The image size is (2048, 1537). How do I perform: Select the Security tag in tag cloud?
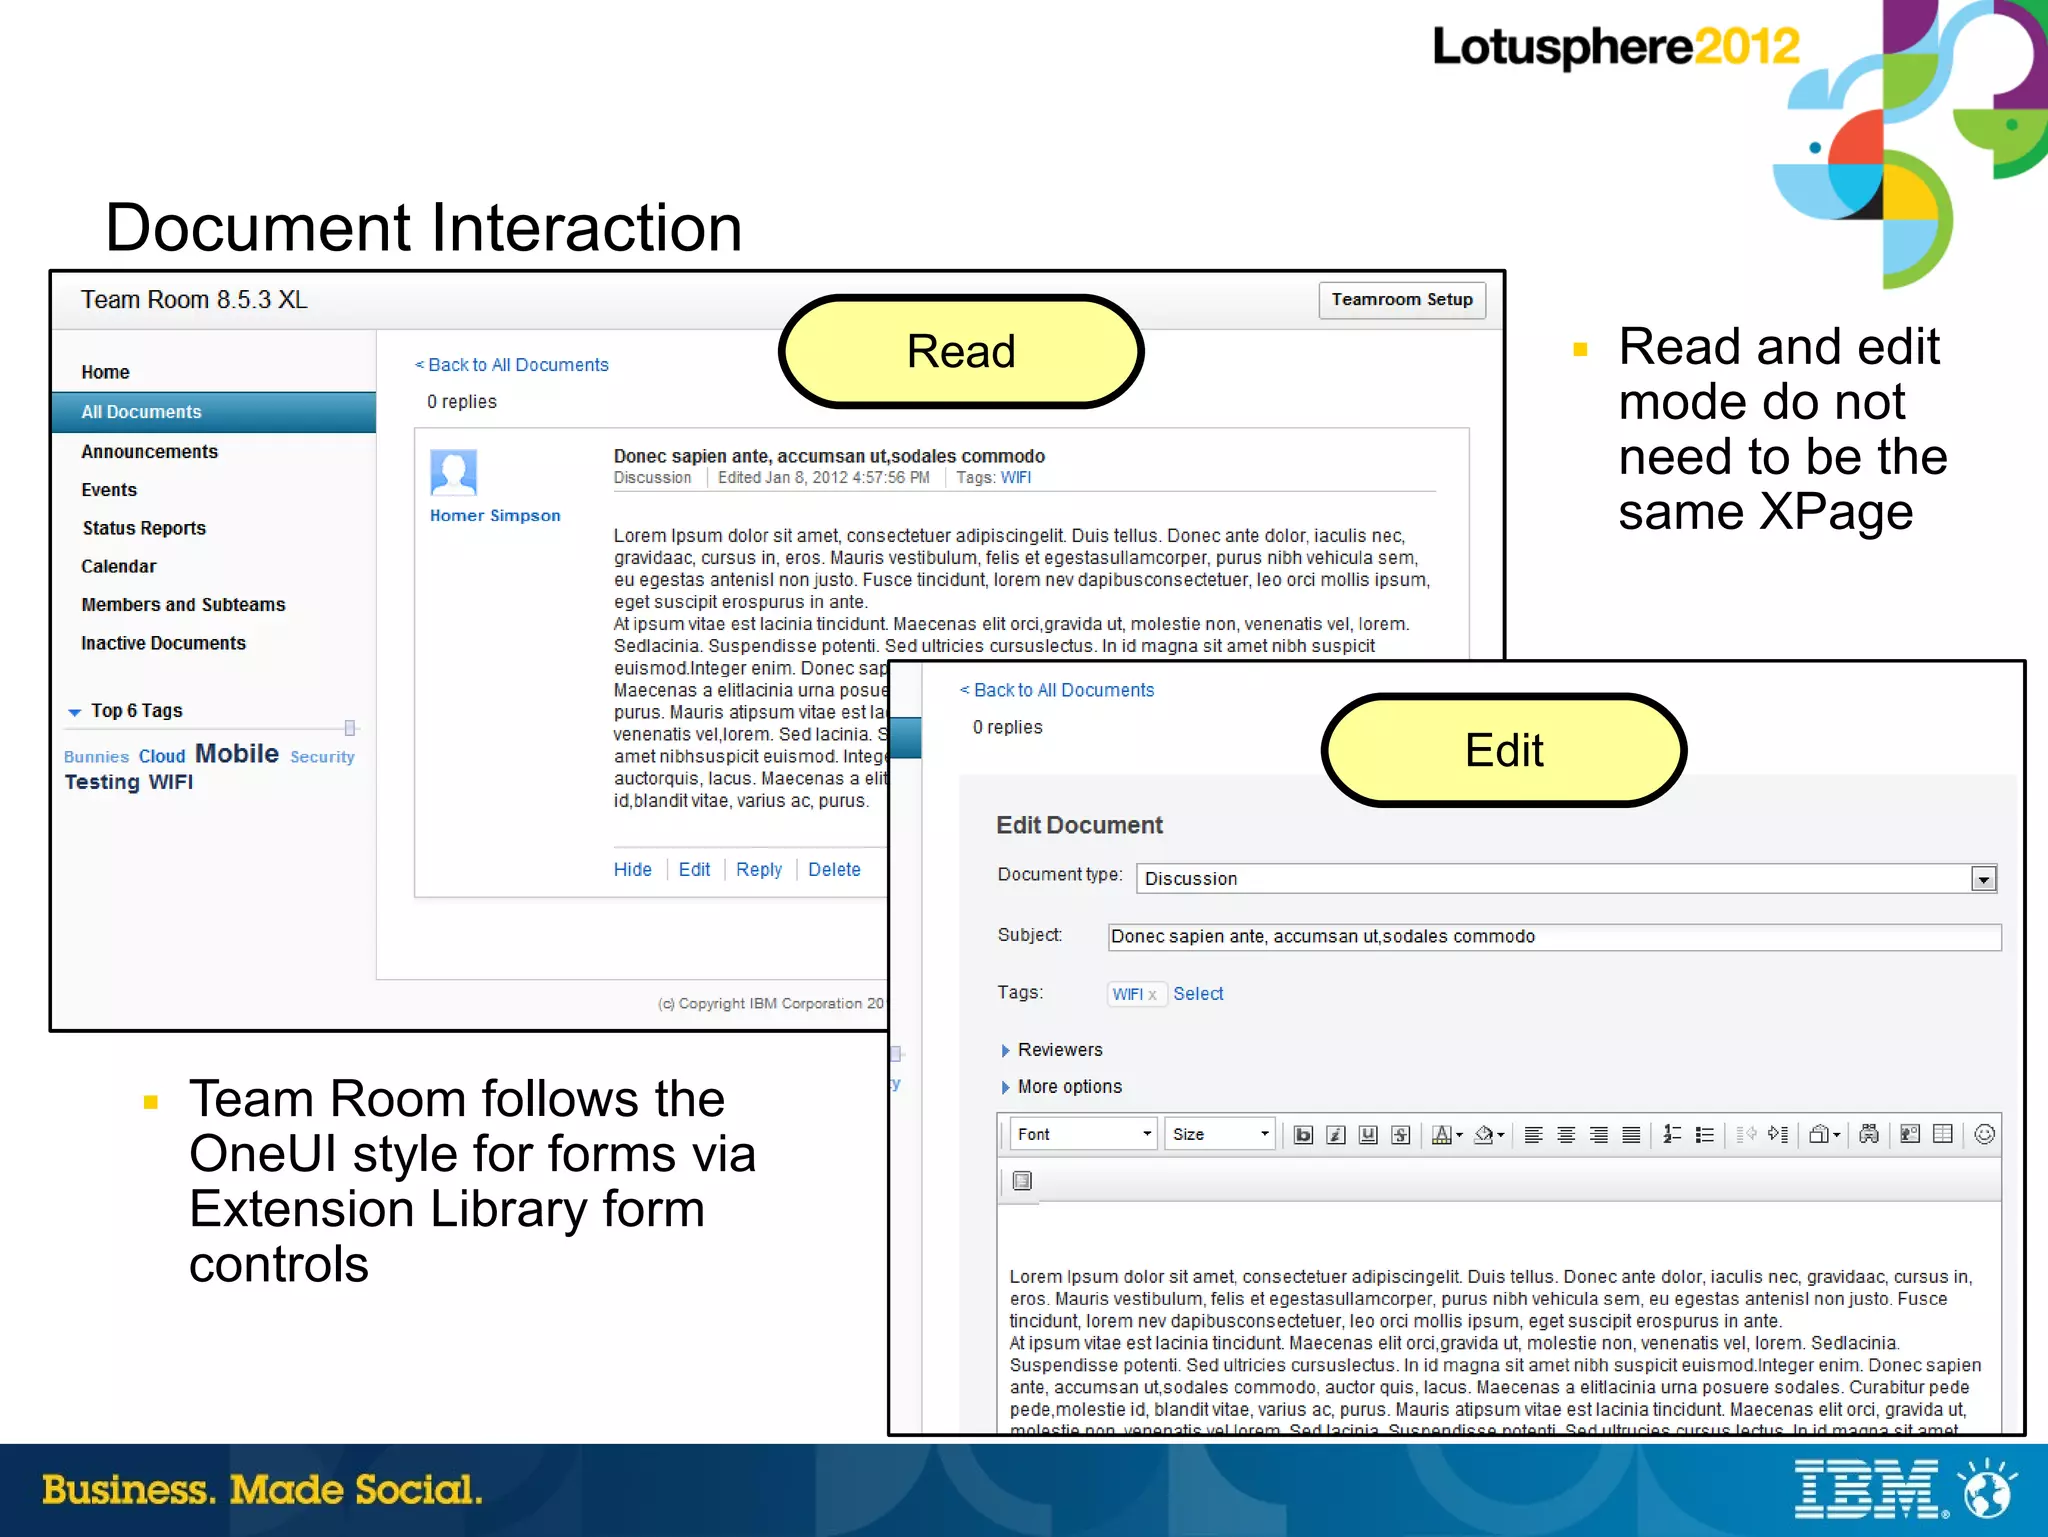point(322,757)
